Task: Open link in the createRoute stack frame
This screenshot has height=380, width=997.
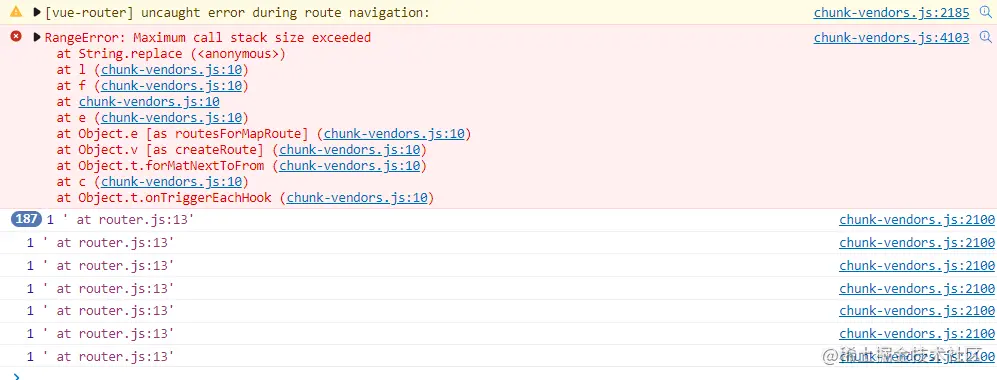Action: coord(350,150)
